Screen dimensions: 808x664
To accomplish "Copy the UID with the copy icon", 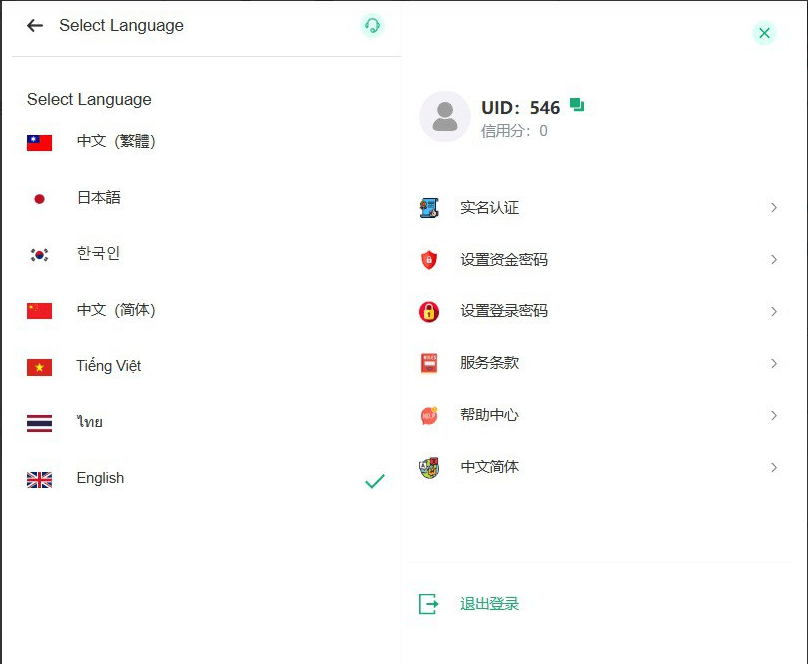I will (577, 105).
